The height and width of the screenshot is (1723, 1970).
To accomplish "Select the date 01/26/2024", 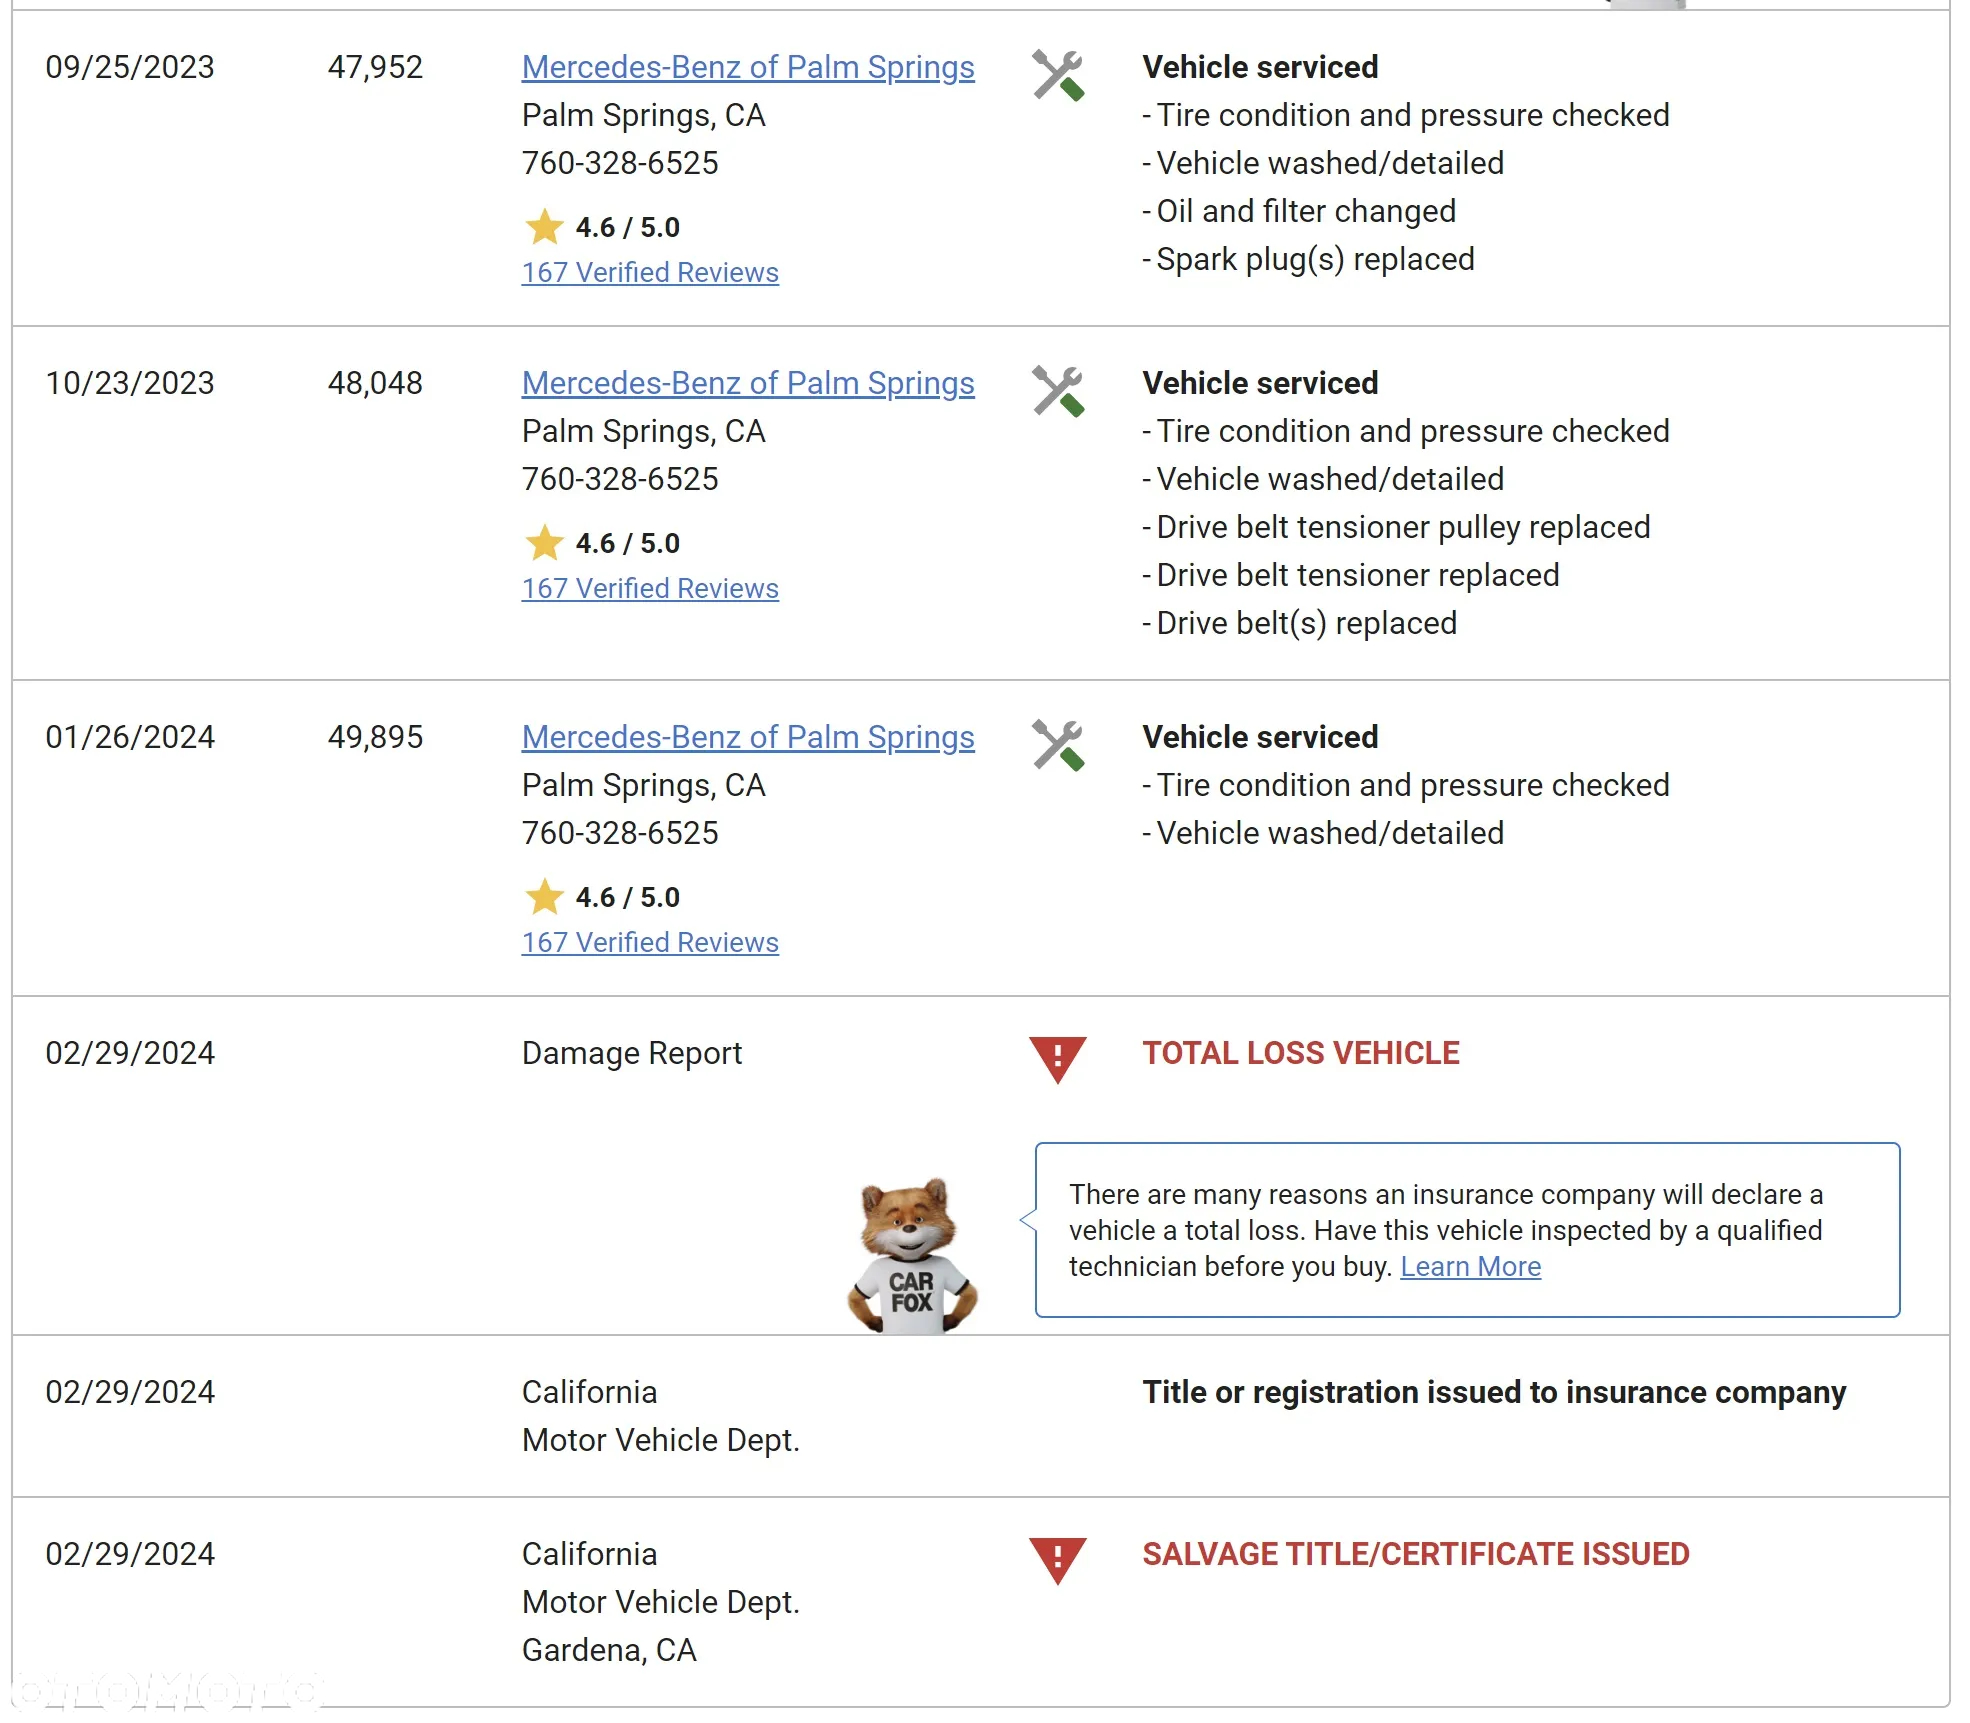I will pyautogui.click(x=130, y=737).
